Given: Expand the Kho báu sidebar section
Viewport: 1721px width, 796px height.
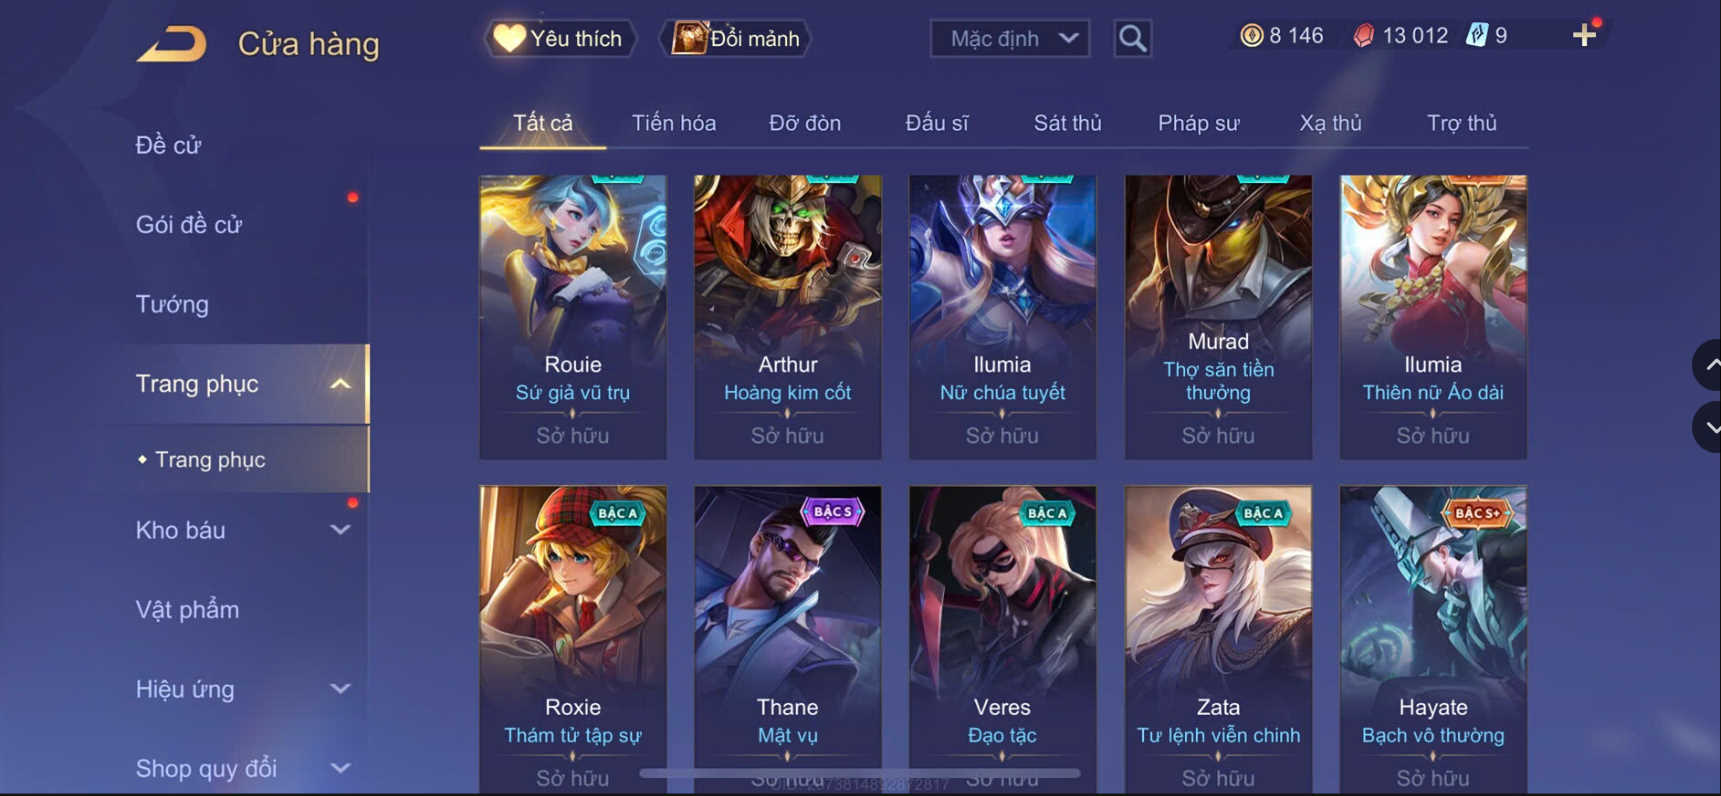Looking at the screenshot, I should point(340,530).
